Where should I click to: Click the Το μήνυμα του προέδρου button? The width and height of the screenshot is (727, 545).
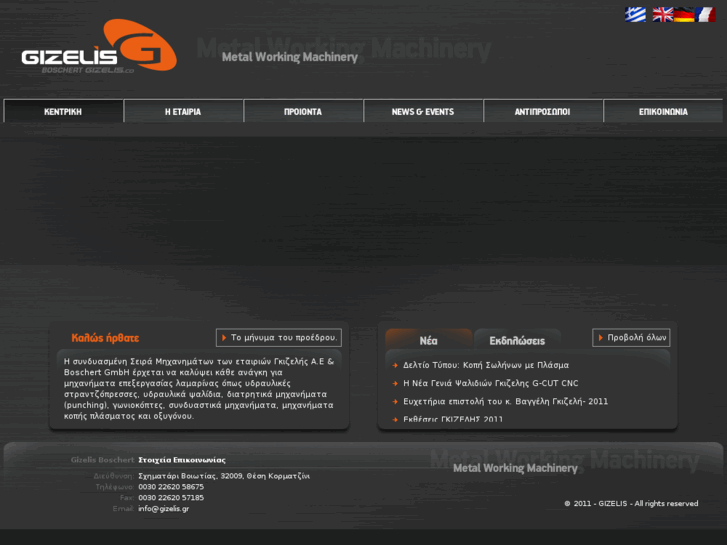[x=279, y=338]
